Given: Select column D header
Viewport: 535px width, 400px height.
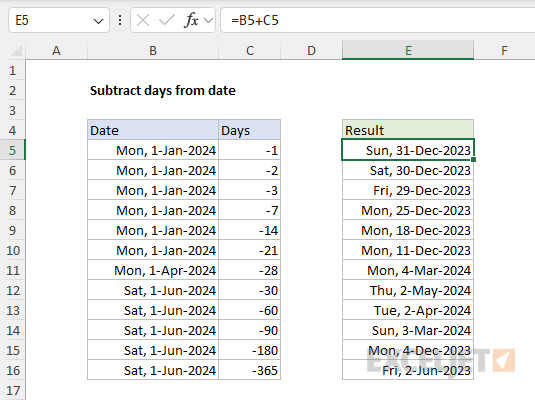Looking at the screenshot, I should [x=311, y=51].
